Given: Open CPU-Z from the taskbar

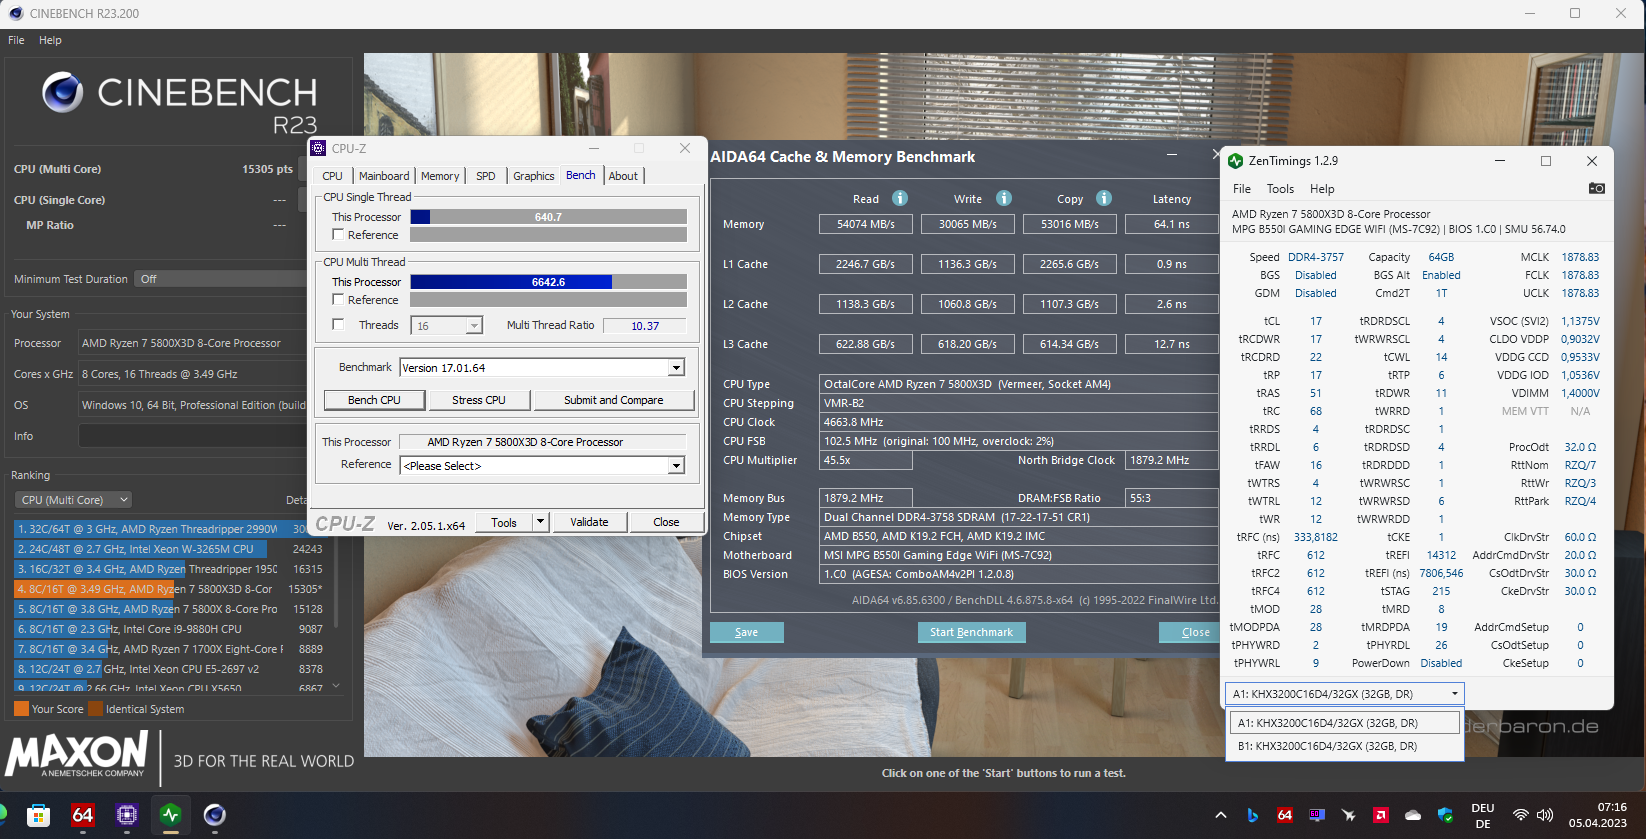Looking at the screenshot, I should 127,815.
